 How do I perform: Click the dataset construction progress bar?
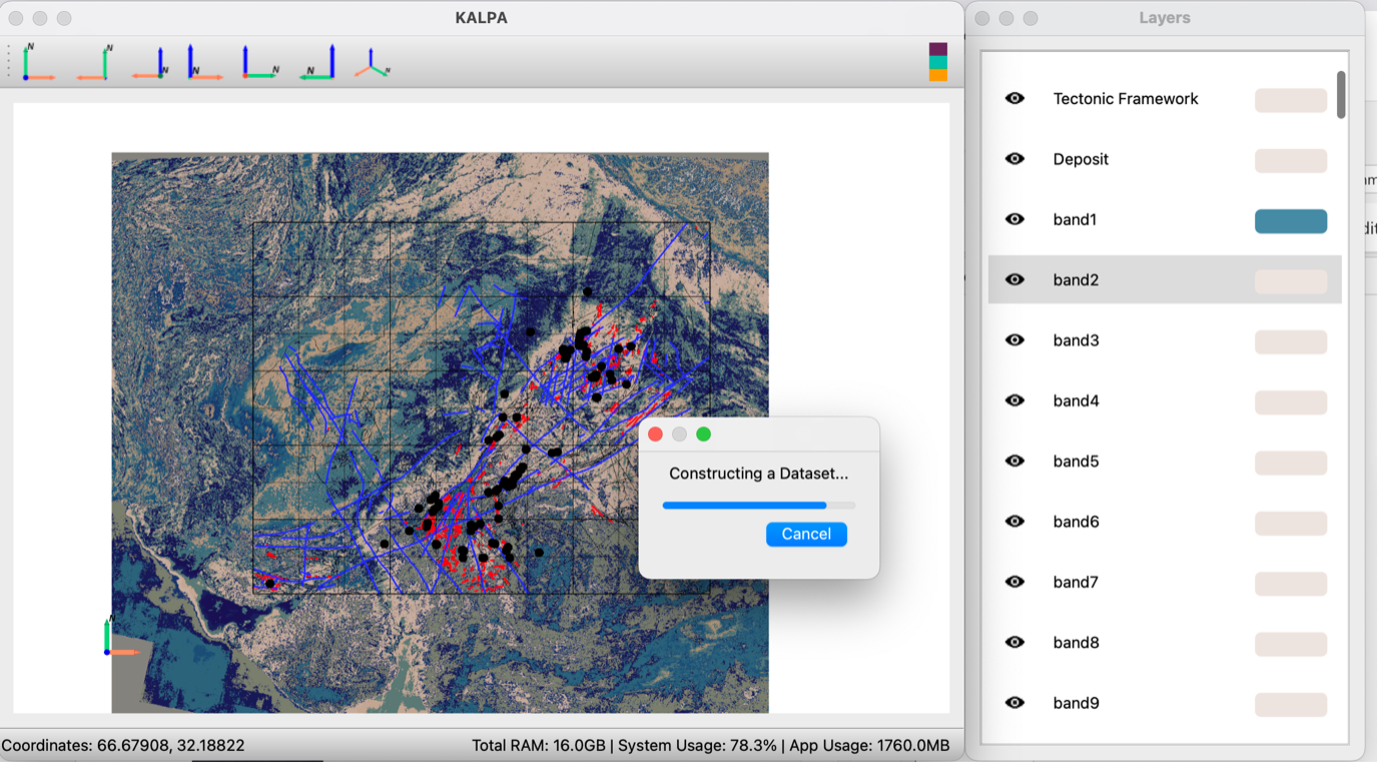click(x=759, y=506)
